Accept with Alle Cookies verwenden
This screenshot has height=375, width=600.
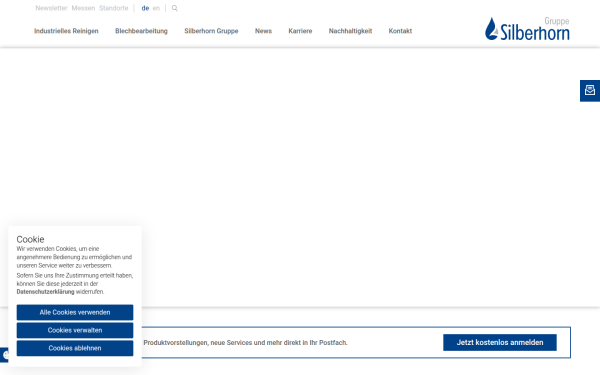[x=75, y=312]
